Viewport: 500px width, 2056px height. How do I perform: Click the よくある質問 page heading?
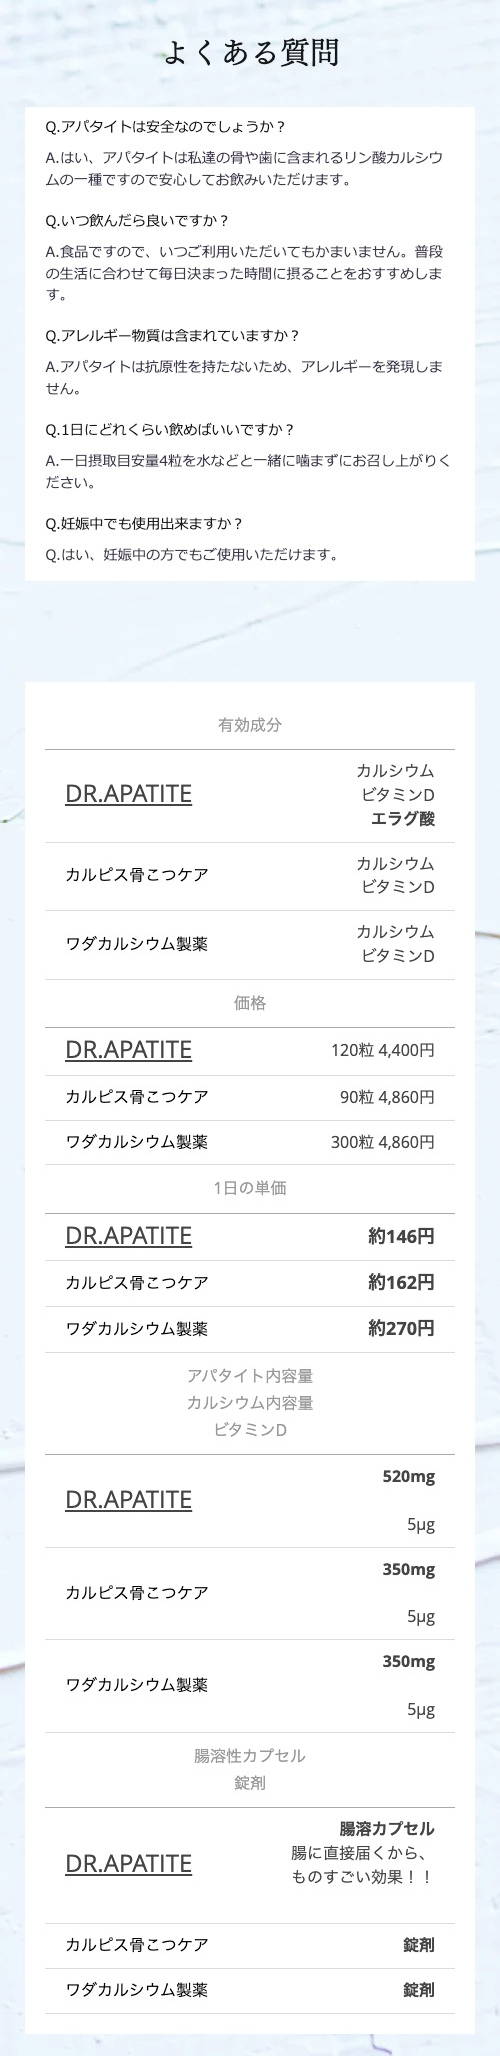pyautogui.click(x=250, y=52)
